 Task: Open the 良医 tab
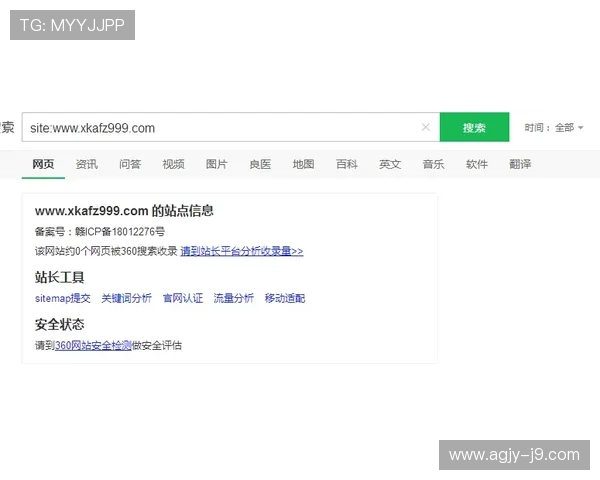point(260,164)
